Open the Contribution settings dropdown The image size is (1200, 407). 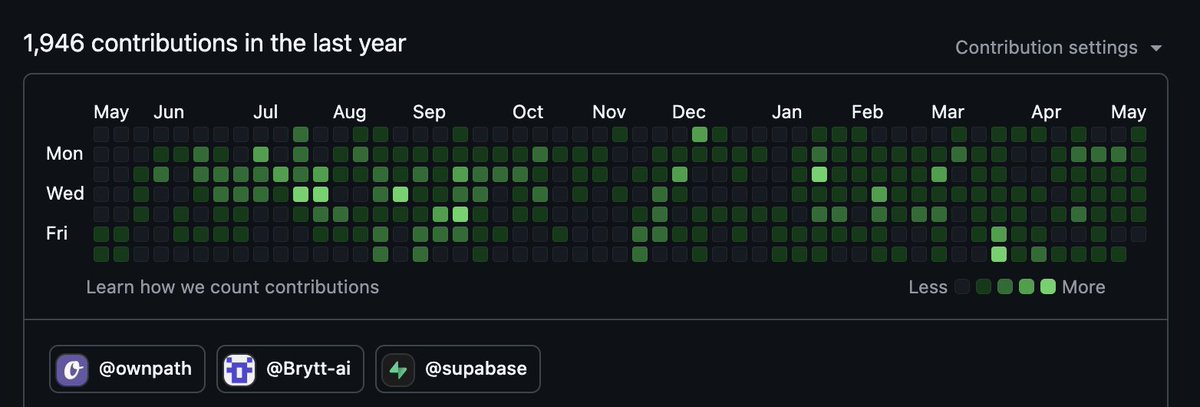pyautogui.click(x=1059, y=48)
